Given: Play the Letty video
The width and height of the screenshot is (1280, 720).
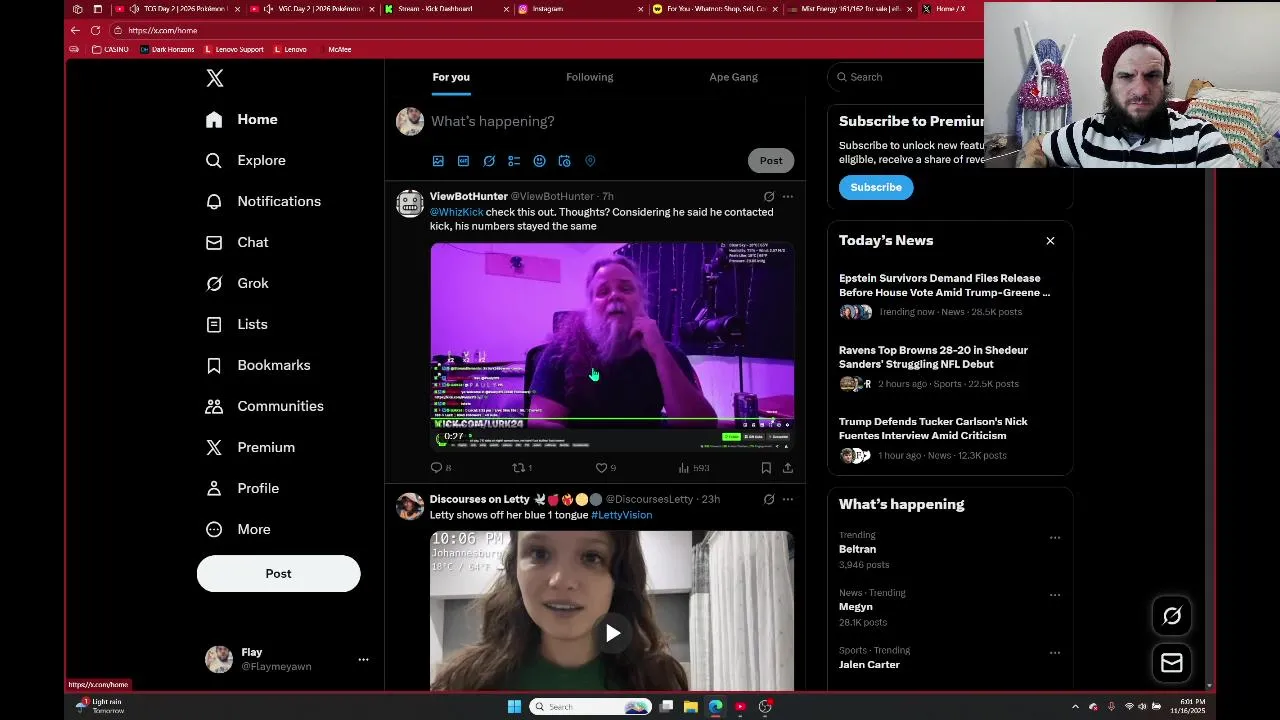Looking at the screenshot, I should coord(612,633).
